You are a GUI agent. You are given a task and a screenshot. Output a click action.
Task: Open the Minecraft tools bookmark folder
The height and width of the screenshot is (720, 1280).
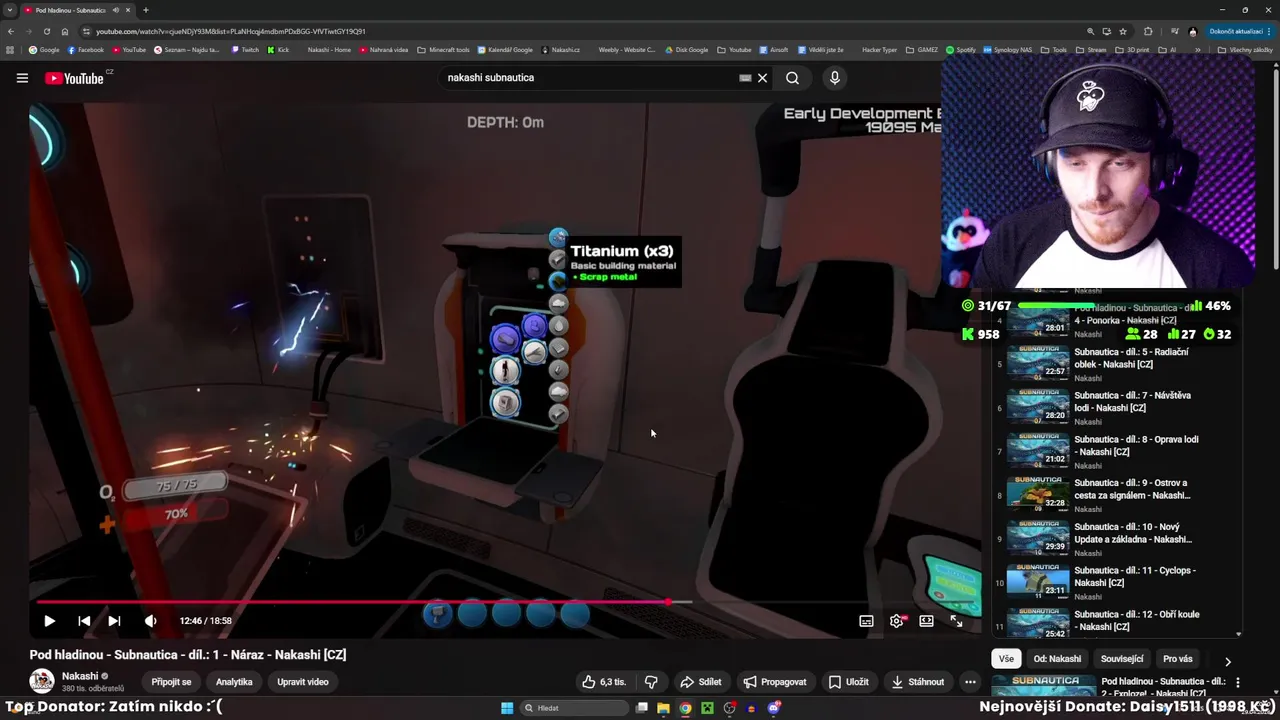(443, 49)
